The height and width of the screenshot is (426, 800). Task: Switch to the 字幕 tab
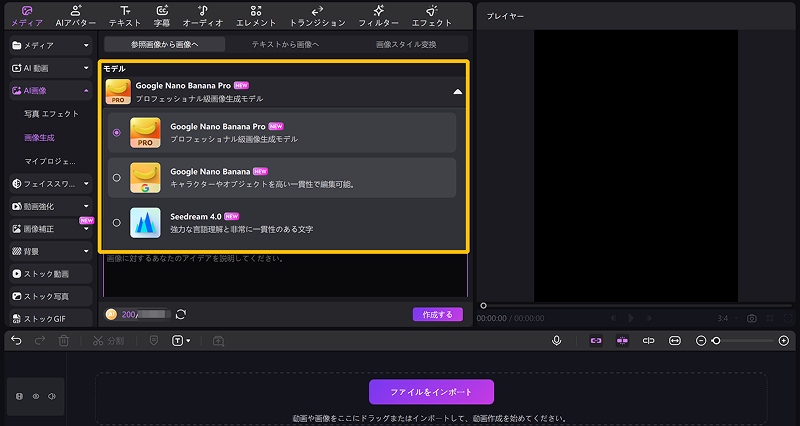[x=162, y=16]
